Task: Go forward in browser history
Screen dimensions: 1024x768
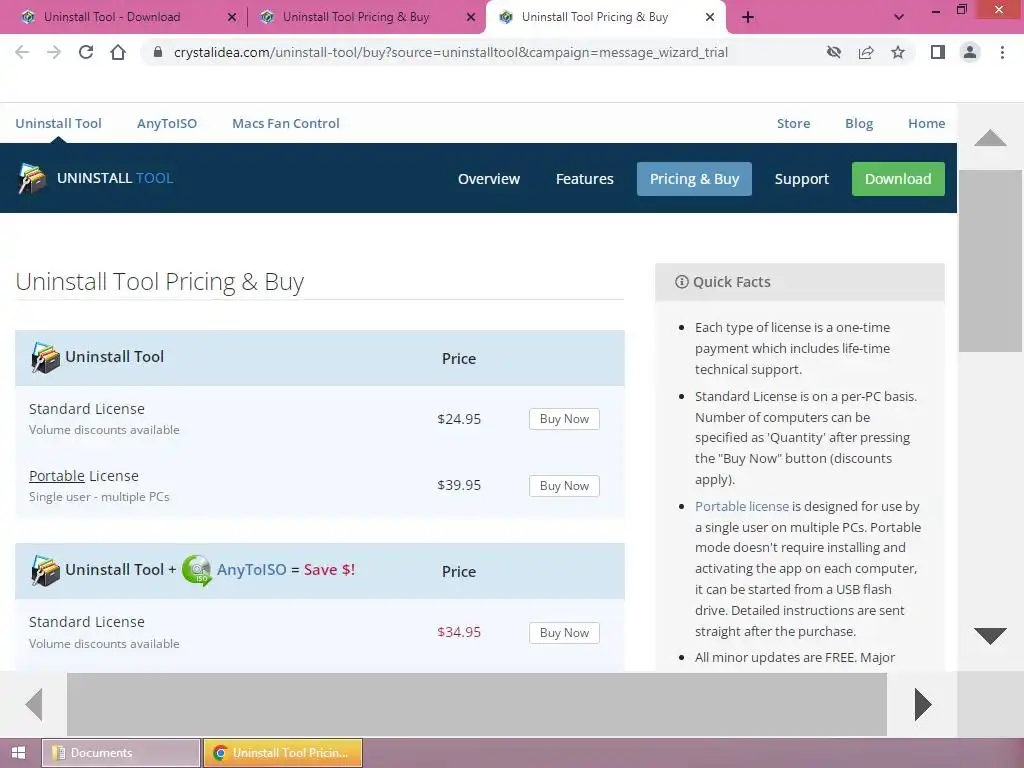Action: coord(54,52)
